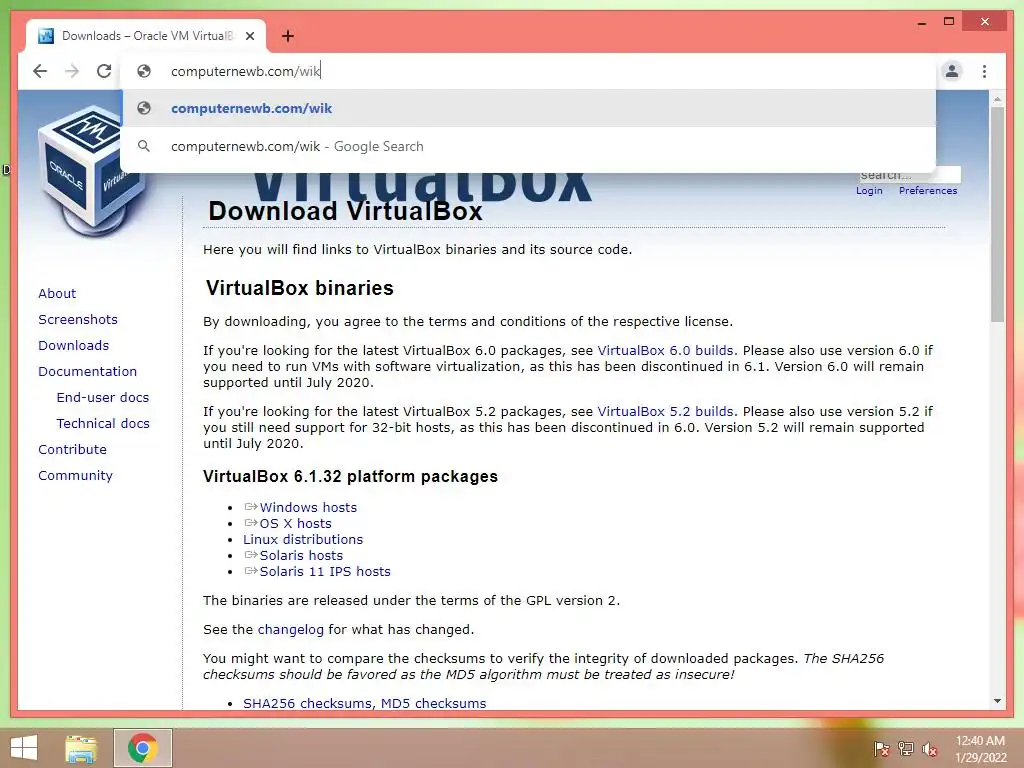Open the Linux distributions link
The width and height of the screenshot is (1024, 768).
[x=303, y=539]
